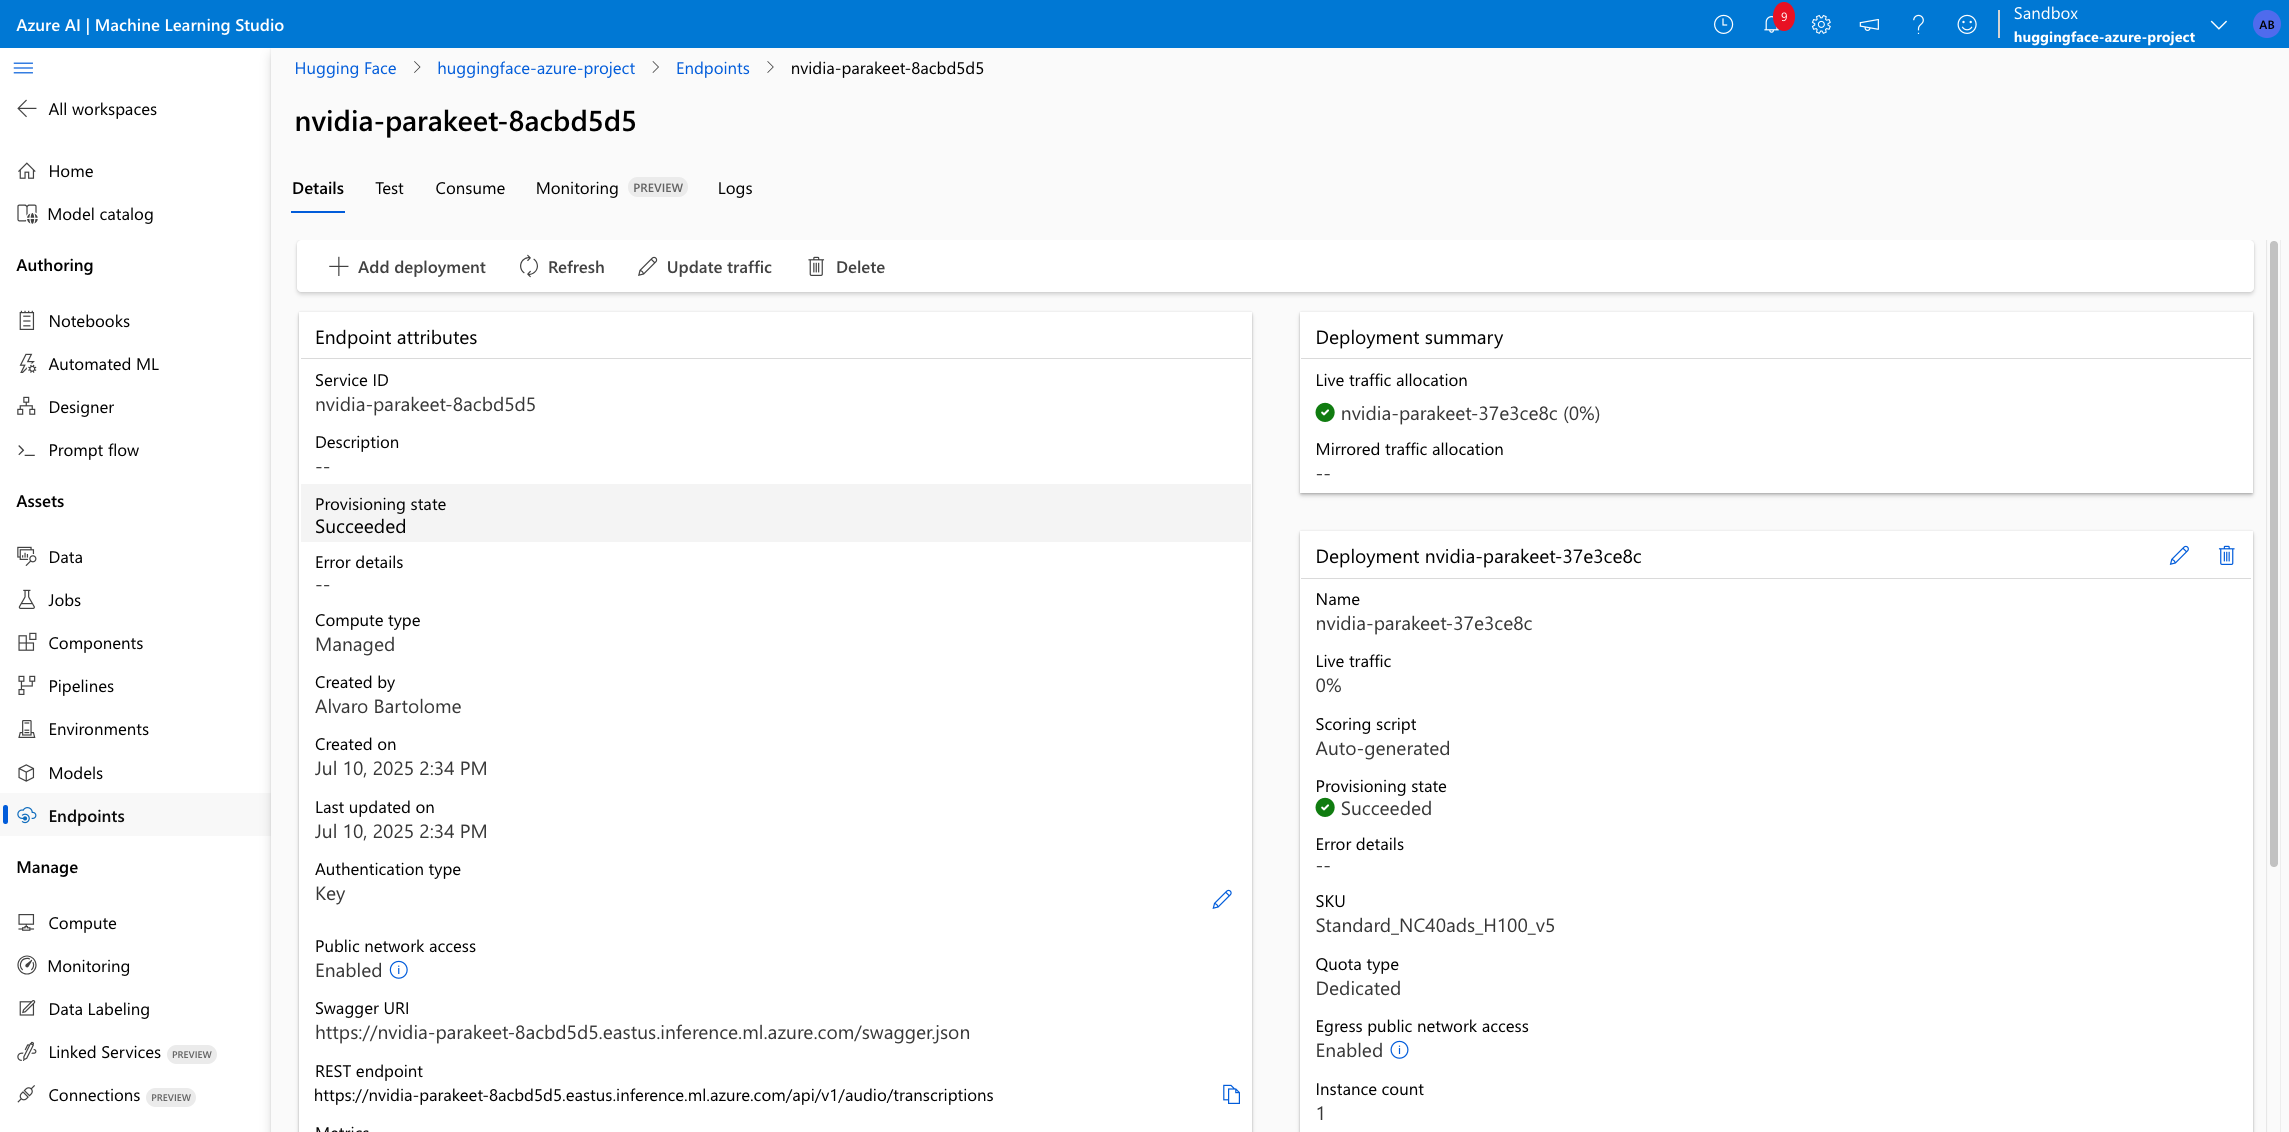Open the feedback smiley icon
2289x1132 pixels.
pyautogui.click(x=1966, y=25)
